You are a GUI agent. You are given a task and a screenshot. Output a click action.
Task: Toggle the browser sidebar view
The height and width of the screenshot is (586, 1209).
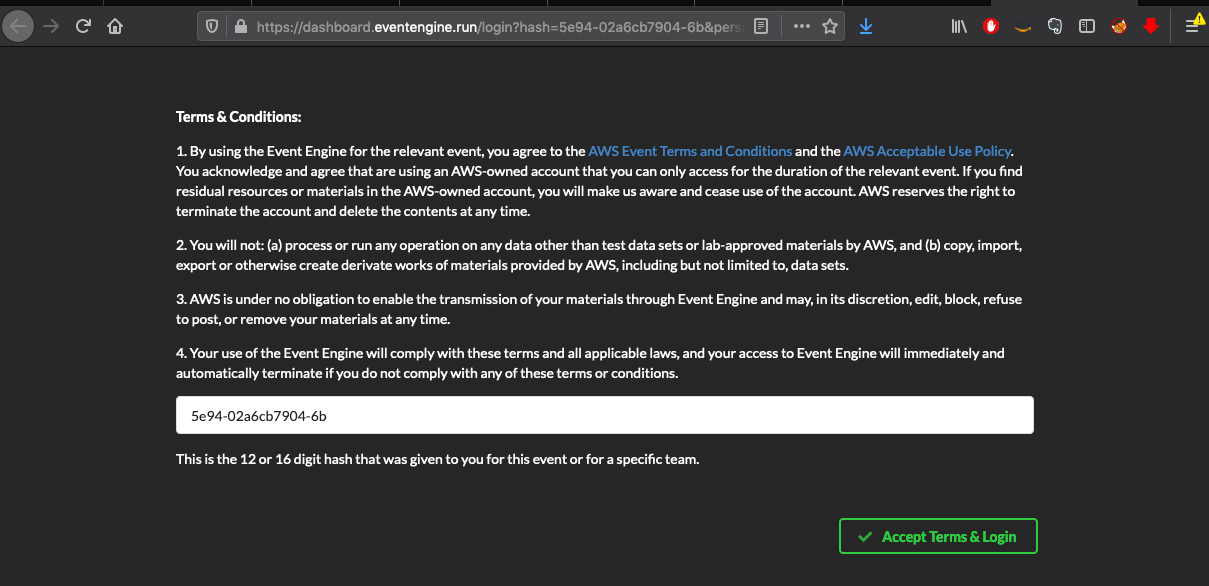[x=1086, y=27]
